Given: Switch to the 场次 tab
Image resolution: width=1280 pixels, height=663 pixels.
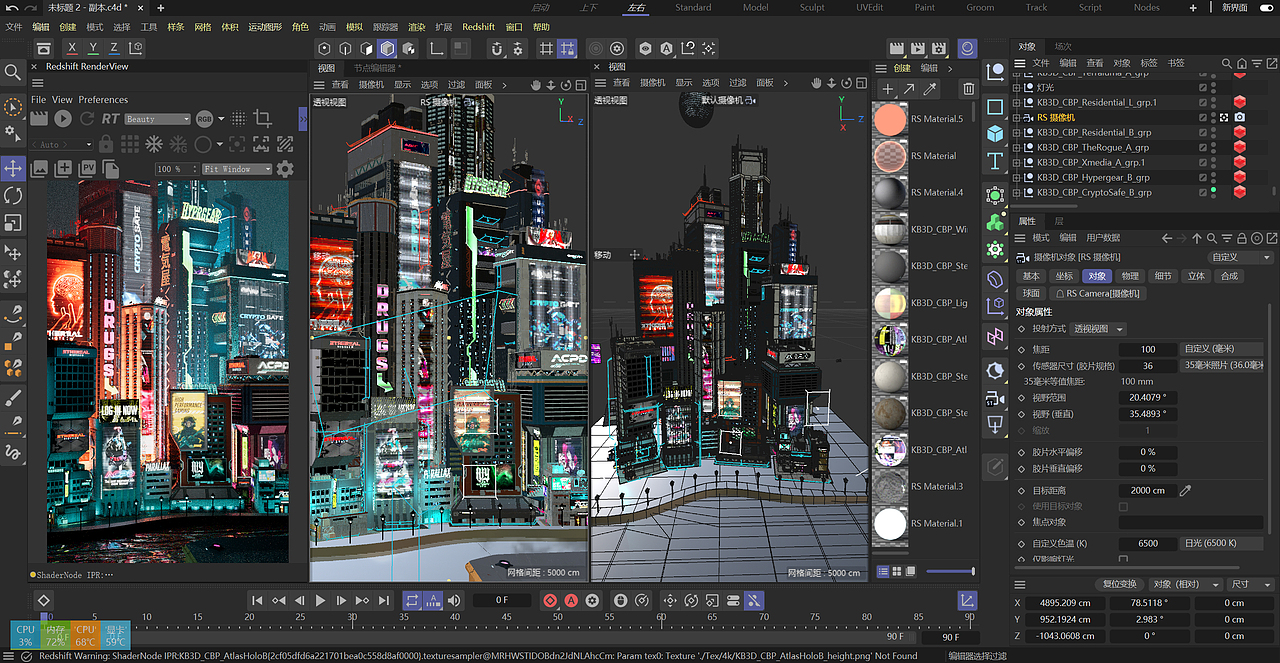Looking at the screenshot, I should 1063,46.
